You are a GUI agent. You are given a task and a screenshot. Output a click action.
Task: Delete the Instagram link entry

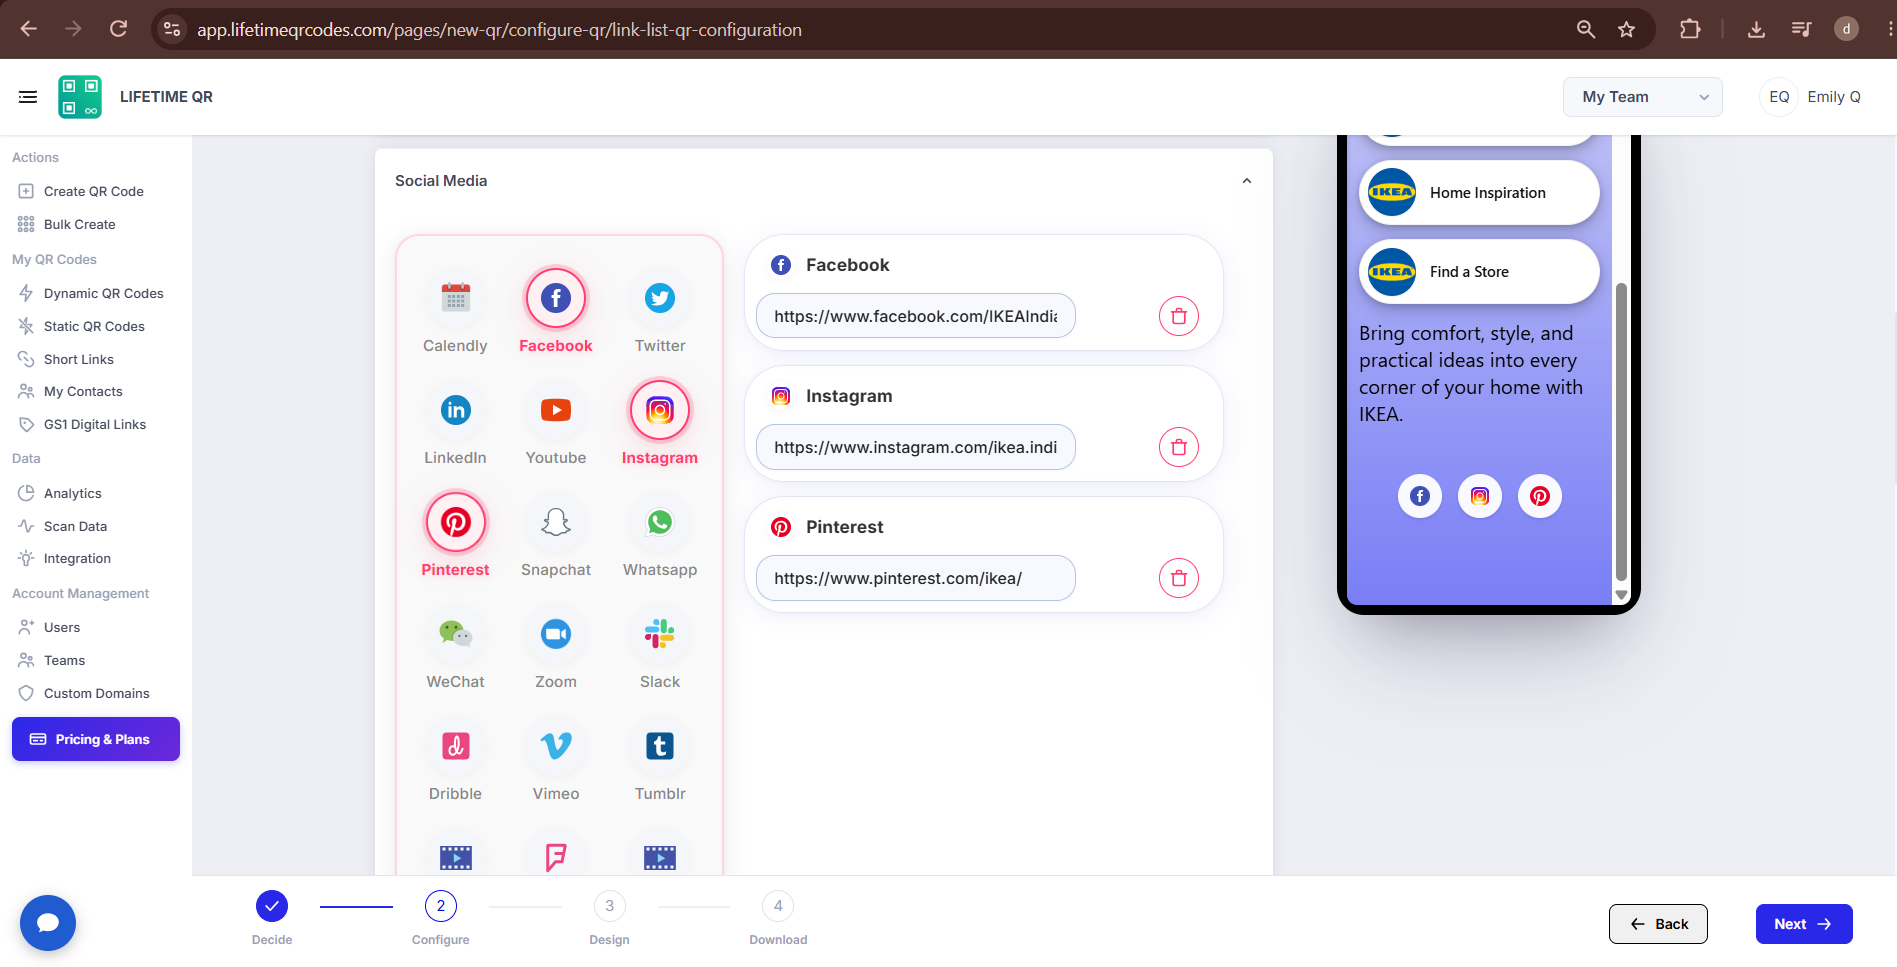coord(1179,447)
